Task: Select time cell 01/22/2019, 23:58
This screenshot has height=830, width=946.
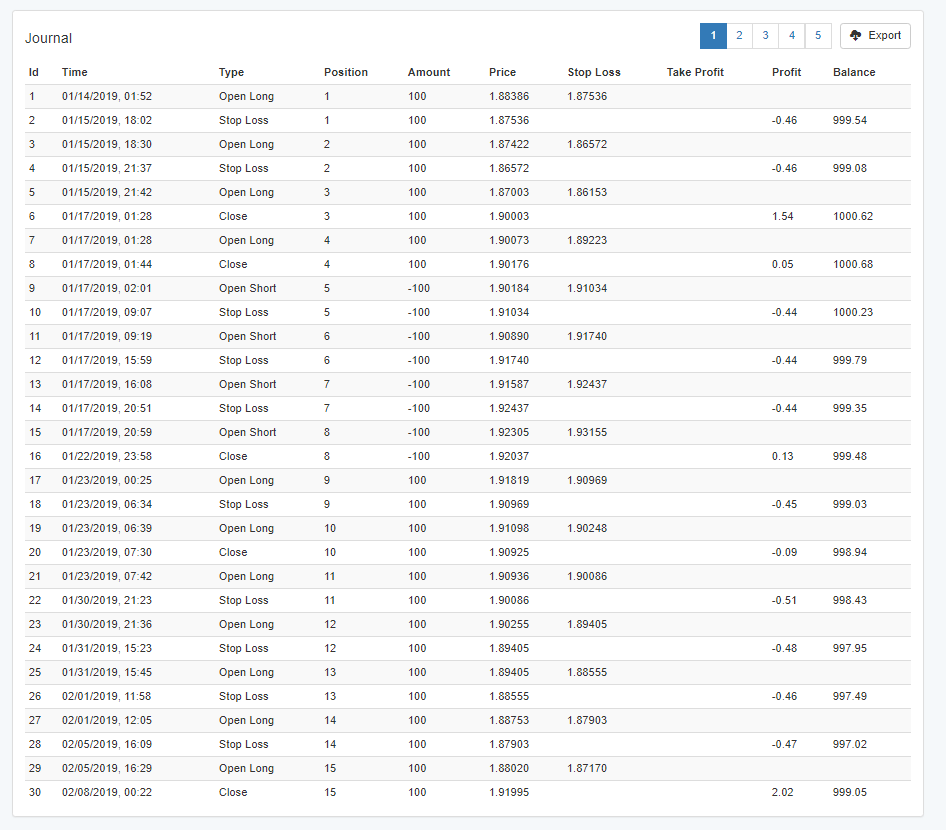Action: [x=107, y=457]
